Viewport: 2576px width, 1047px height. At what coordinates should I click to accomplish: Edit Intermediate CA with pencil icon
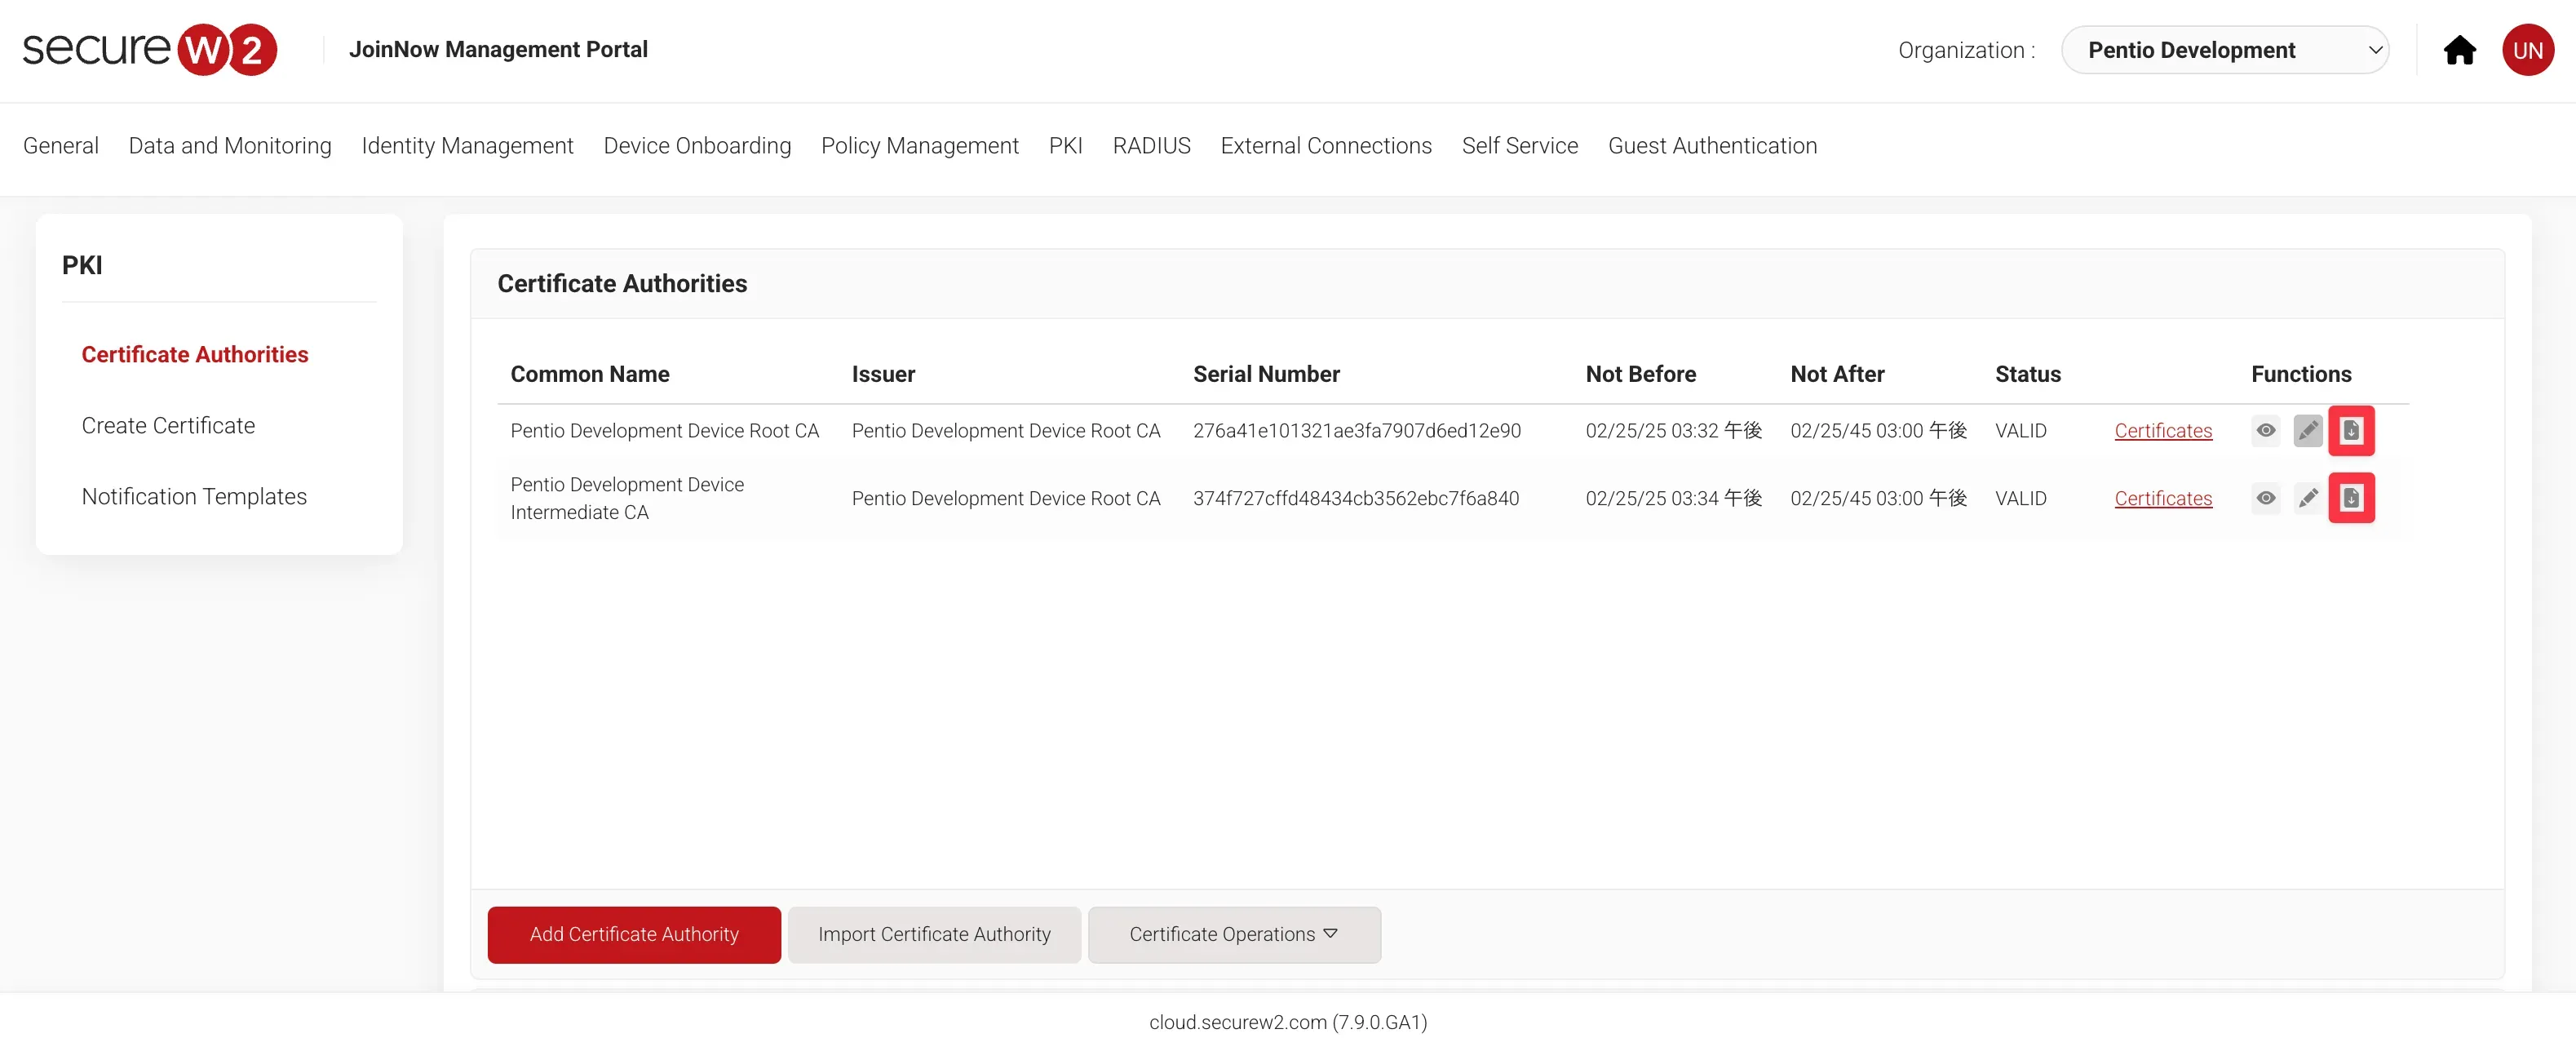[2308, 498]
